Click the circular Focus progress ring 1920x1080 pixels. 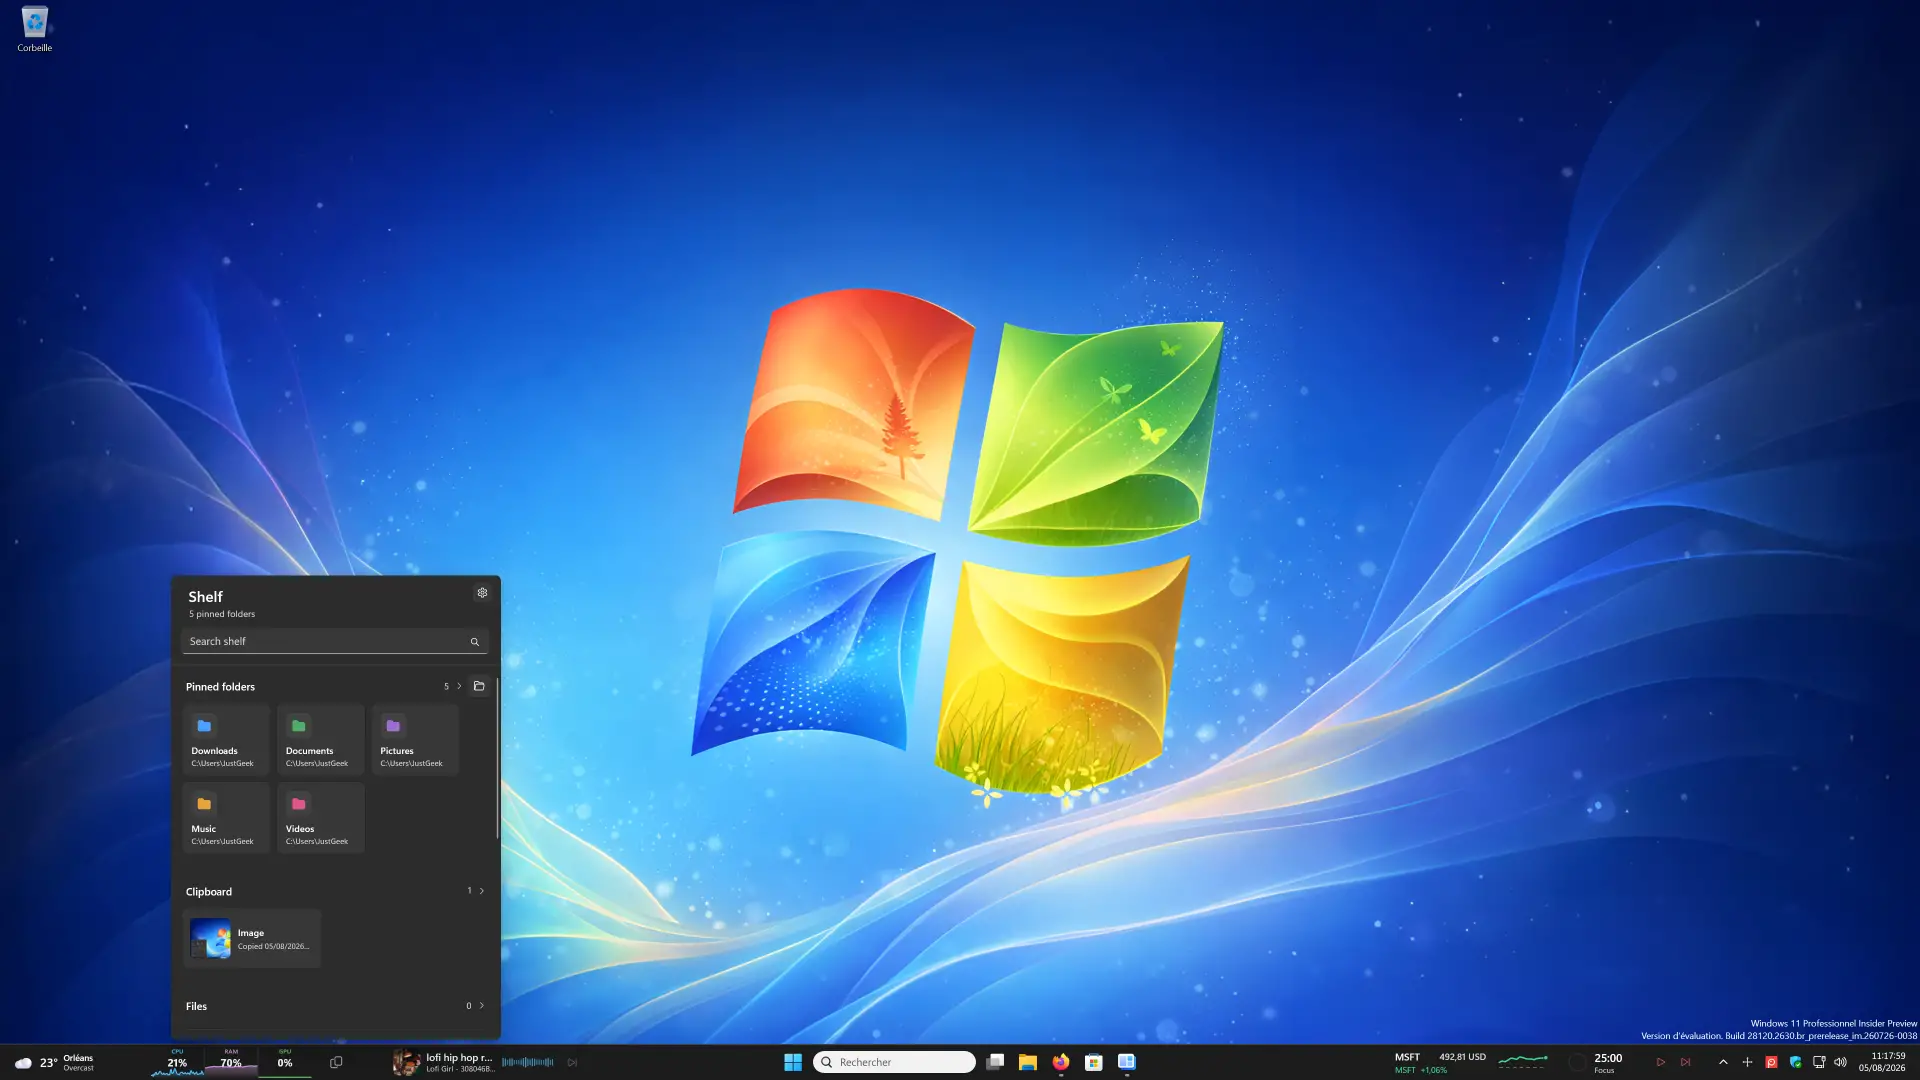[1577, 1062]
